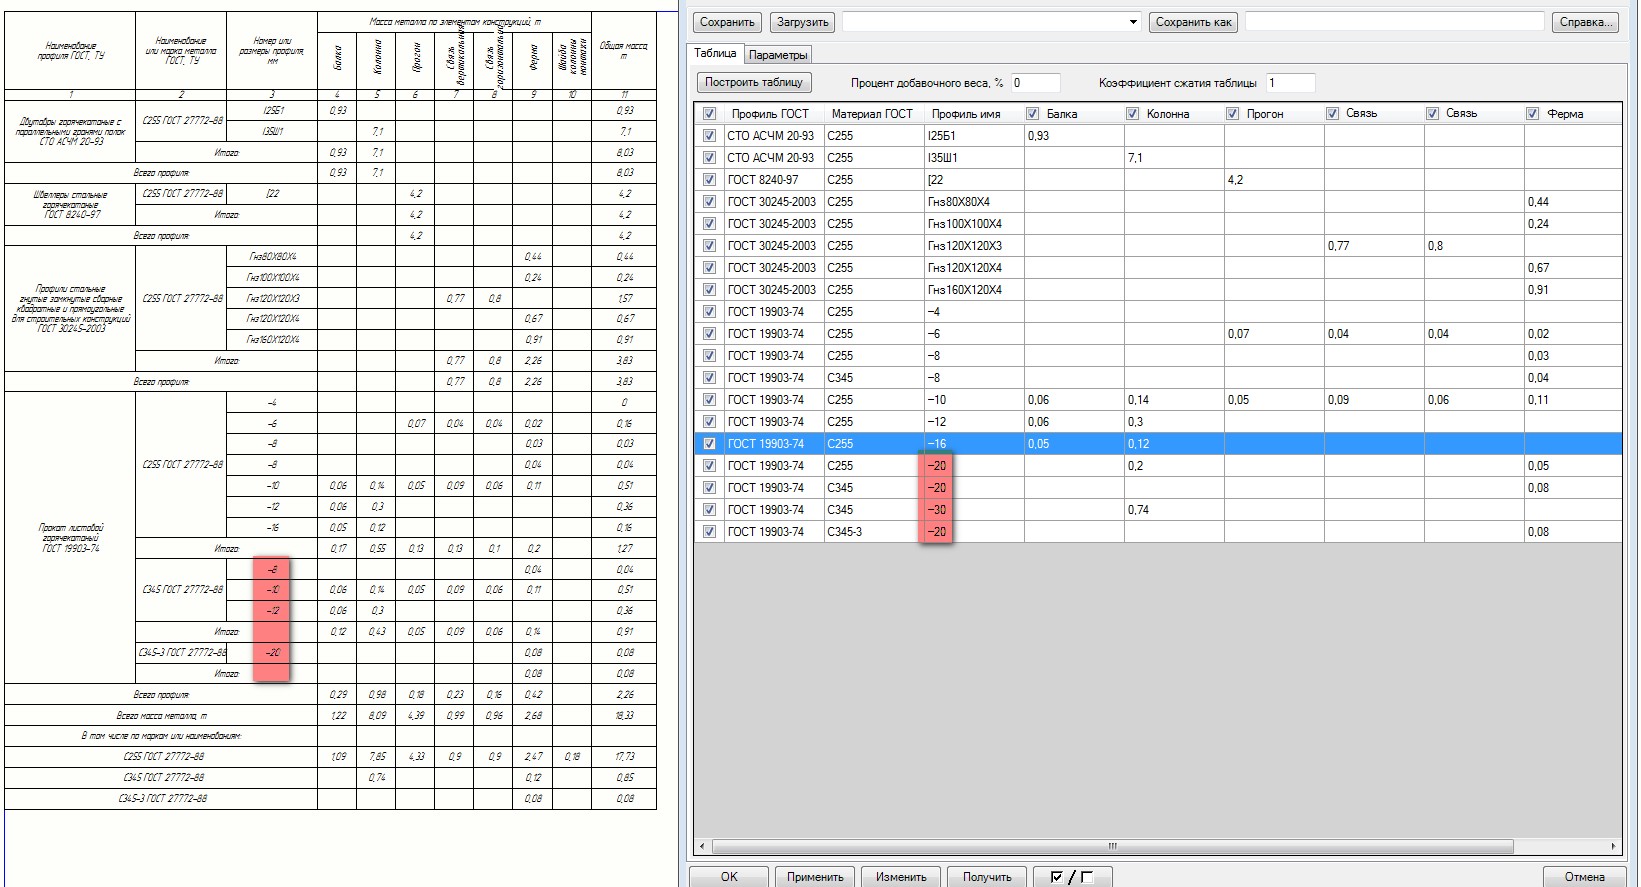Toggle the Ферма column checkbox

click(x=1532, y=114)
